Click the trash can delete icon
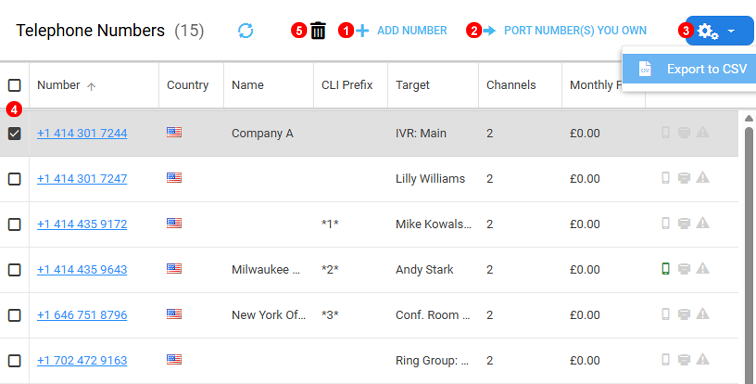Image resolution: width=756 pixels, height=384 pixels. (x=318, y=31)
